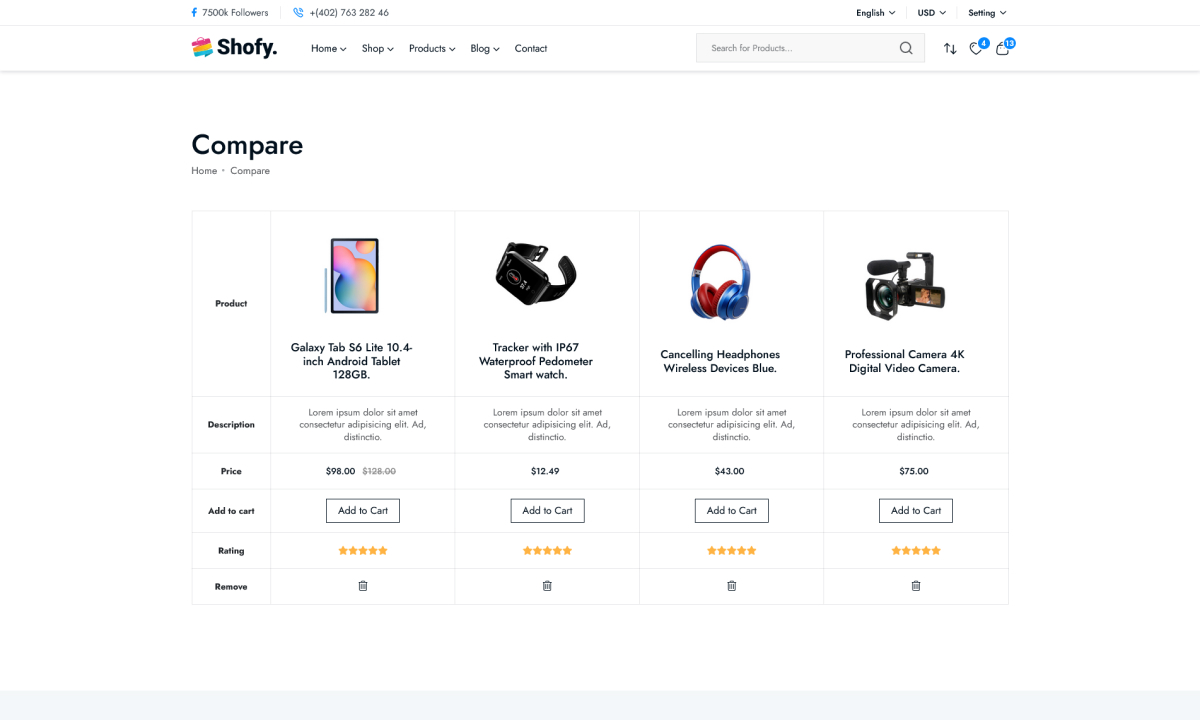Open the Blog menu
1200x720 pixels.
(484, 48)
